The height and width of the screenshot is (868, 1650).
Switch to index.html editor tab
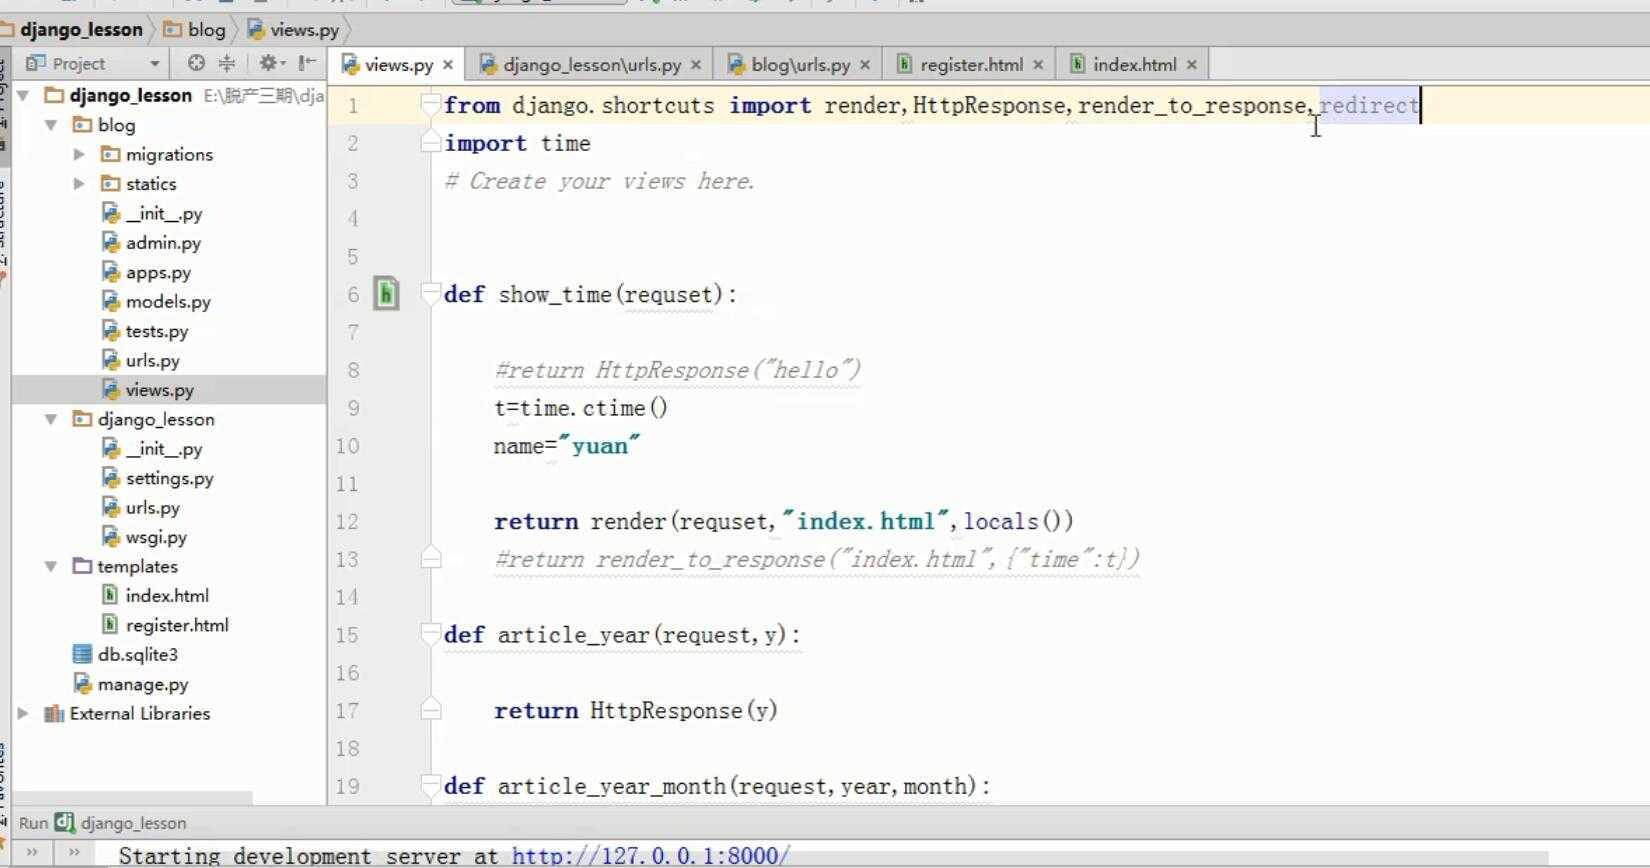(1134, 64)
